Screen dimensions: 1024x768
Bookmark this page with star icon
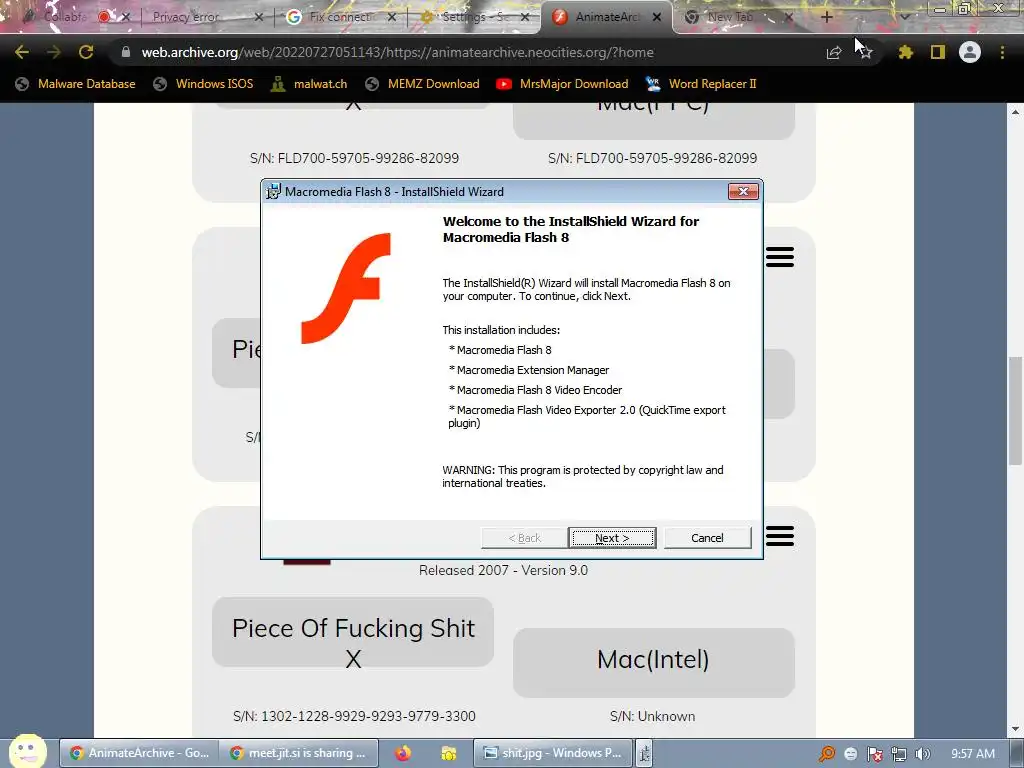tap(866, 53)
